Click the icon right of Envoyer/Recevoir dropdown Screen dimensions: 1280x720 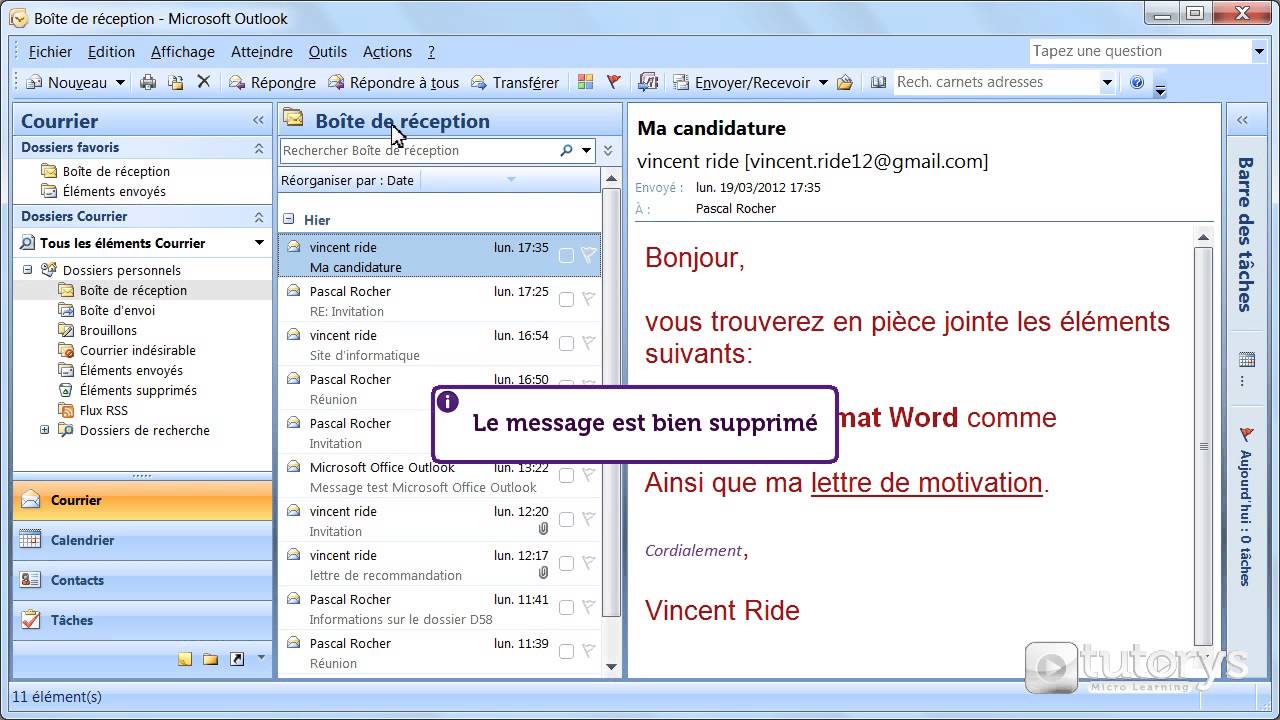tap(845, 83)
